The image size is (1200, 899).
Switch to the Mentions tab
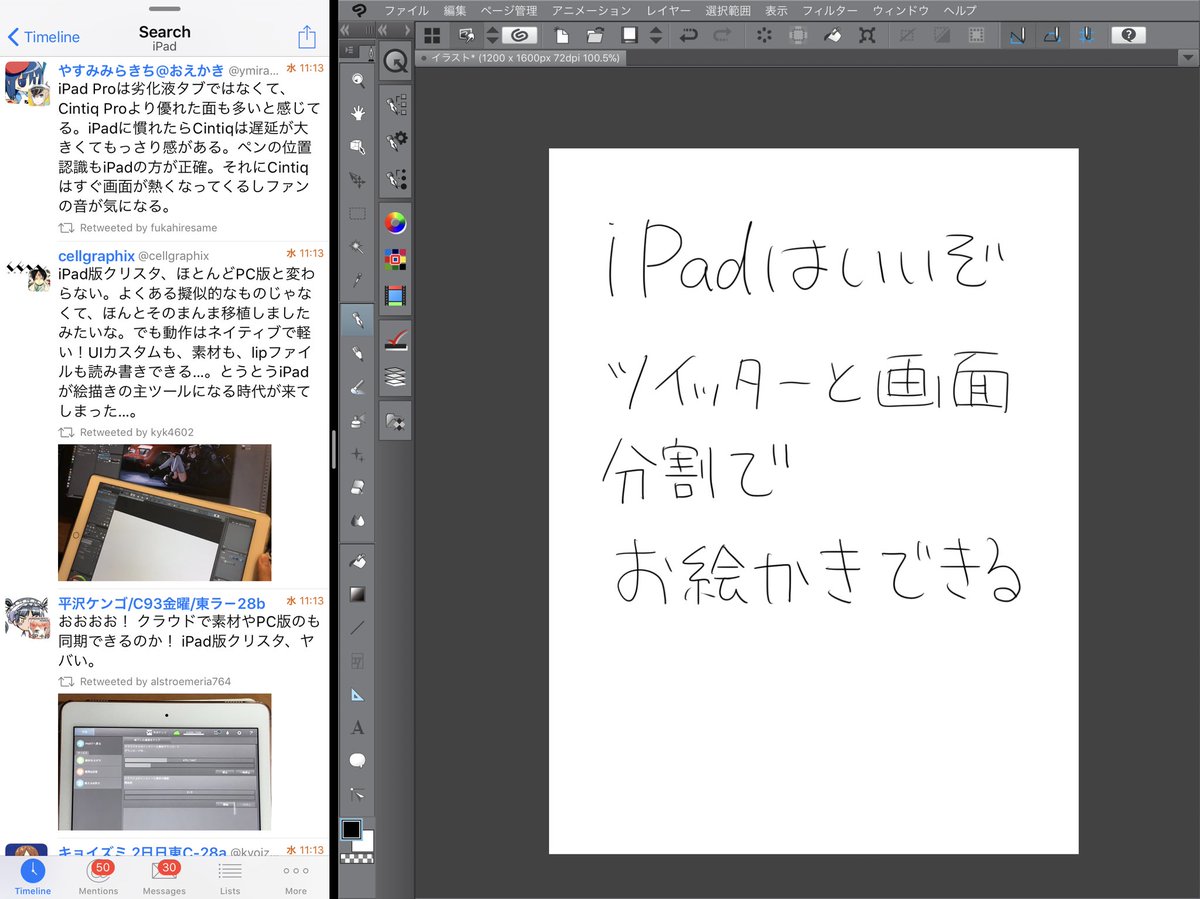coord(98,876)
